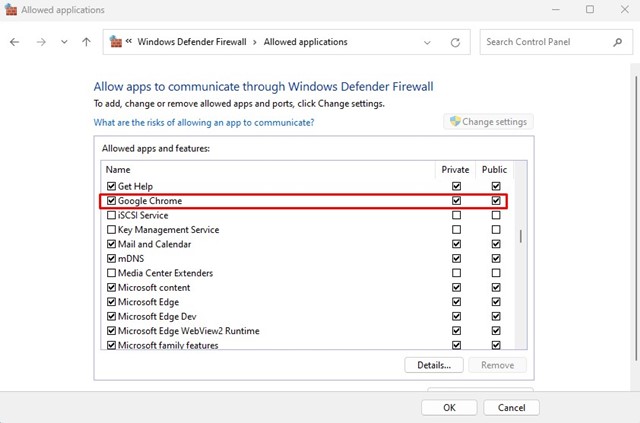This screenshot has width=640, height=423.
Task: Expand the breadcrumb chevron after Windows Defender Firewall
Action: (255, 42)
